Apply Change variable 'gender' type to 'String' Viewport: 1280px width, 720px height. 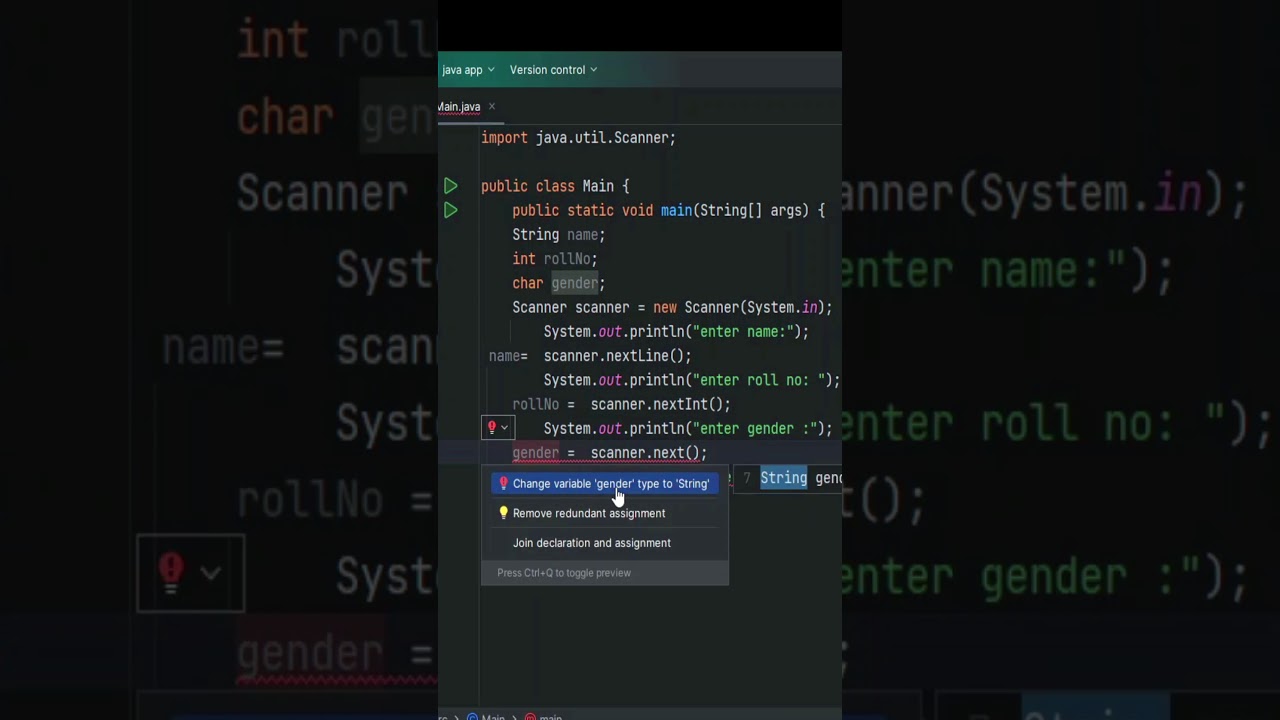(x=604, y=484)
